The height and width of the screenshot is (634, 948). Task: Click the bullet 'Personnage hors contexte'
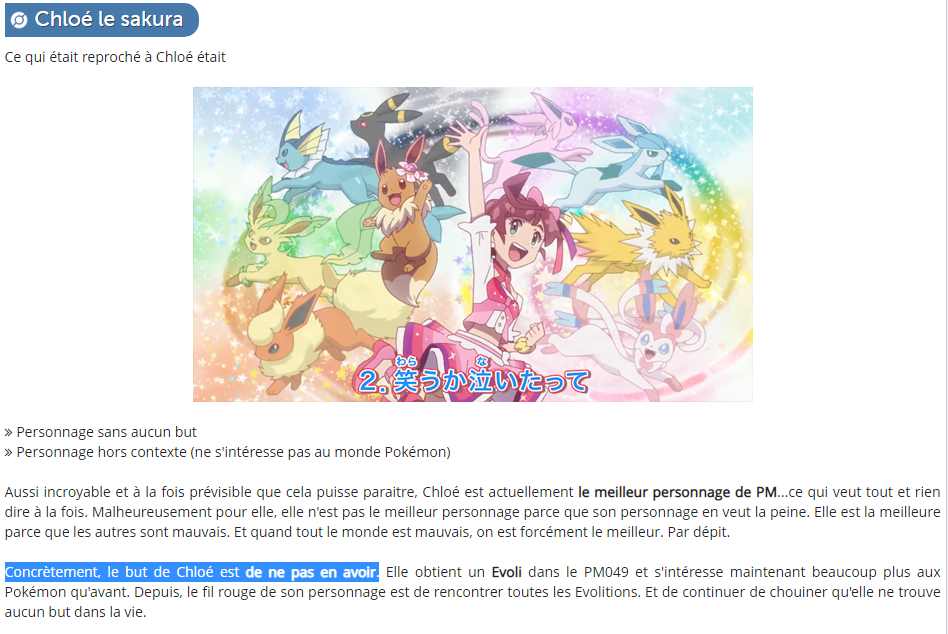point(227,452)
